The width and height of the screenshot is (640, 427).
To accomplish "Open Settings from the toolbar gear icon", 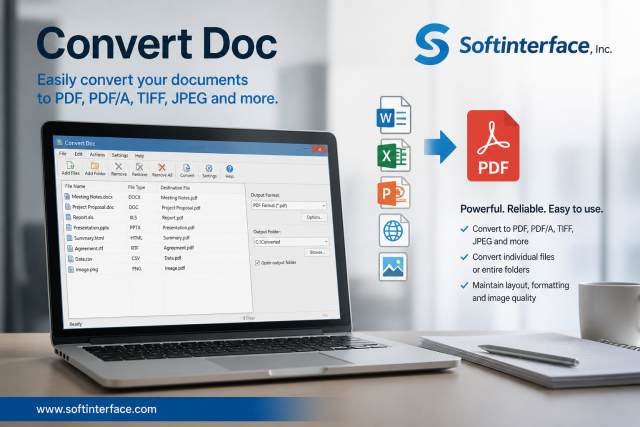I will coord(209,169).
